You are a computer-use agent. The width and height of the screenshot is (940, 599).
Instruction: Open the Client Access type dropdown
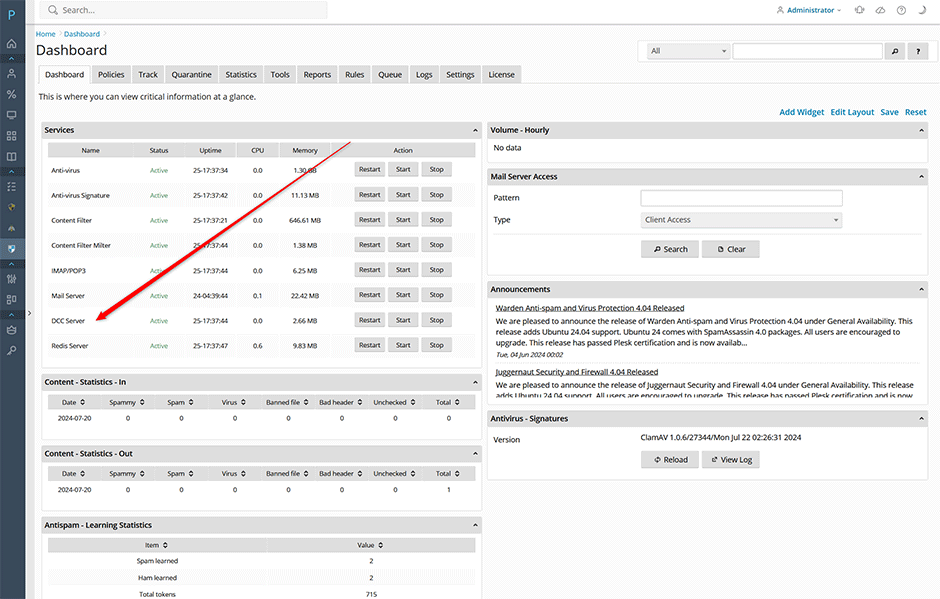click(741, 220)
